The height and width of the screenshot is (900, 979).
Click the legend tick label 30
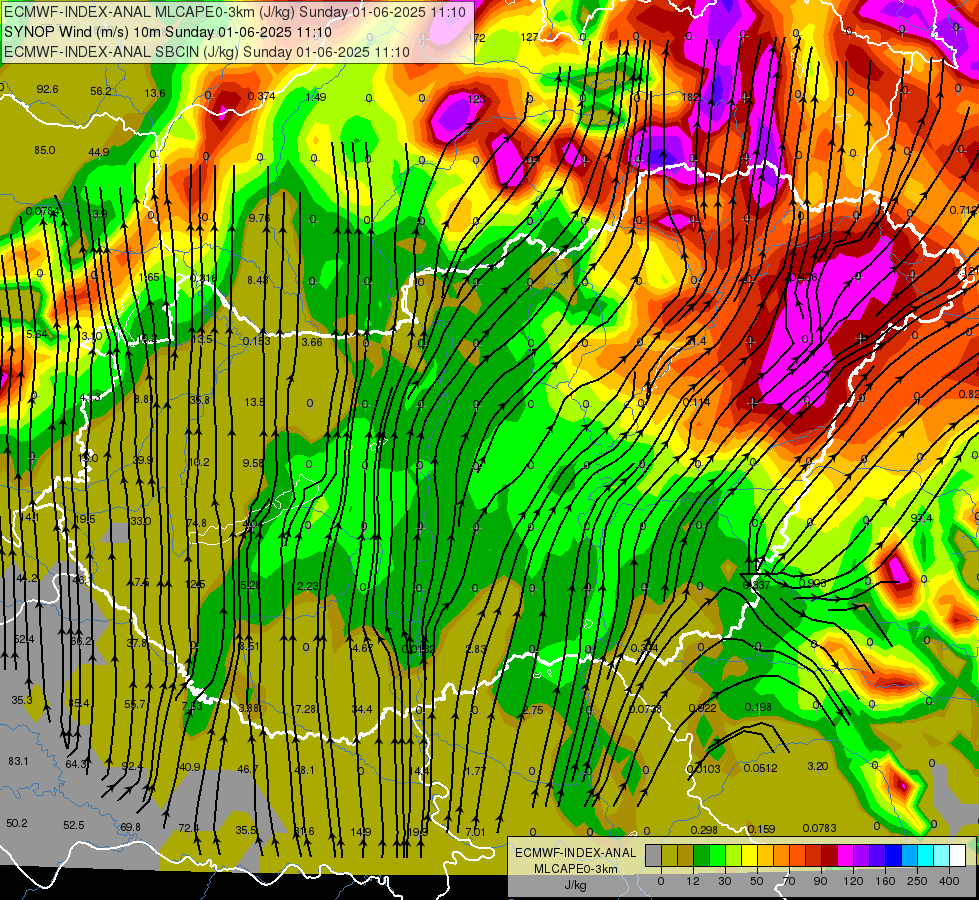click(724, 881)
